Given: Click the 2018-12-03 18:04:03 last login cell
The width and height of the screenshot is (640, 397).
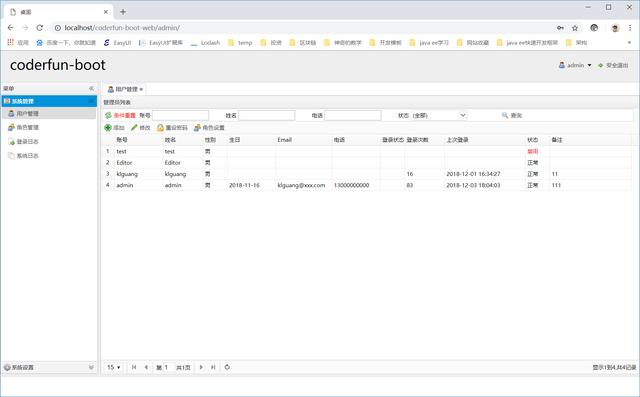Looking at the screenshot, I should click(473, 185).
